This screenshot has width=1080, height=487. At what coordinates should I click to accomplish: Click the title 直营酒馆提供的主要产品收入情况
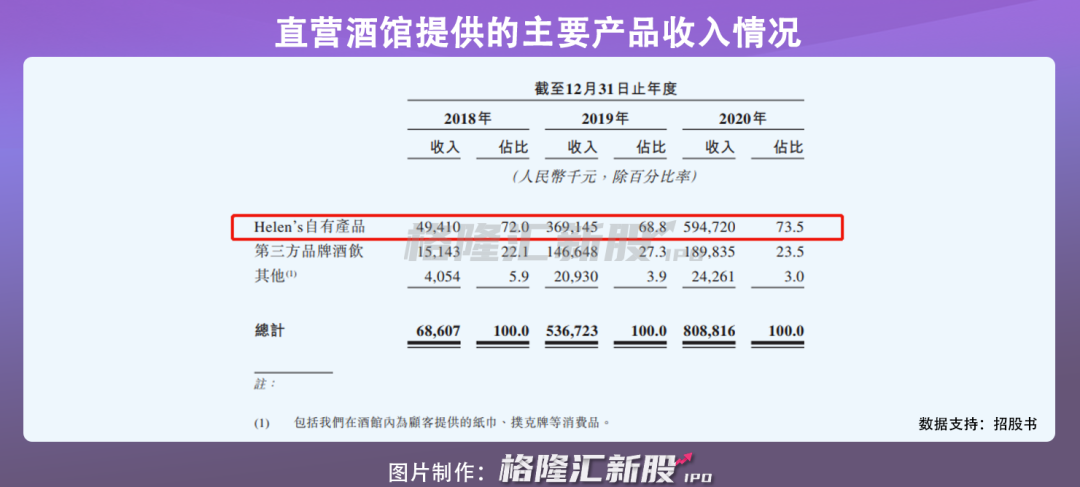tap(538, 32)
